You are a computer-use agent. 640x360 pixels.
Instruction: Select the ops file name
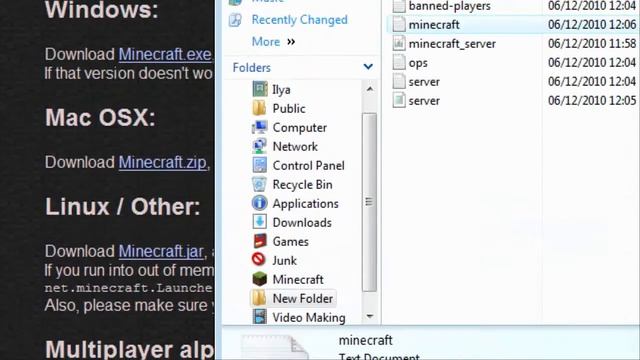(x=418, y=63)
